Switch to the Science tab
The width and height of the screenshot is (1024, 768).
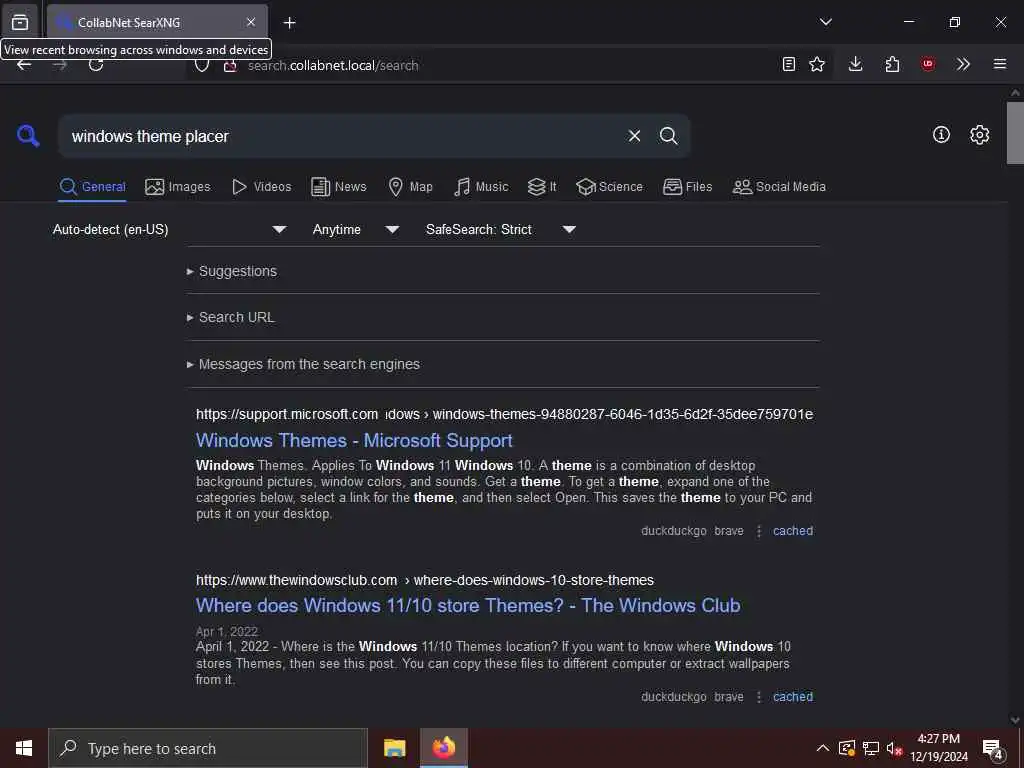click(x=609, y=187)
